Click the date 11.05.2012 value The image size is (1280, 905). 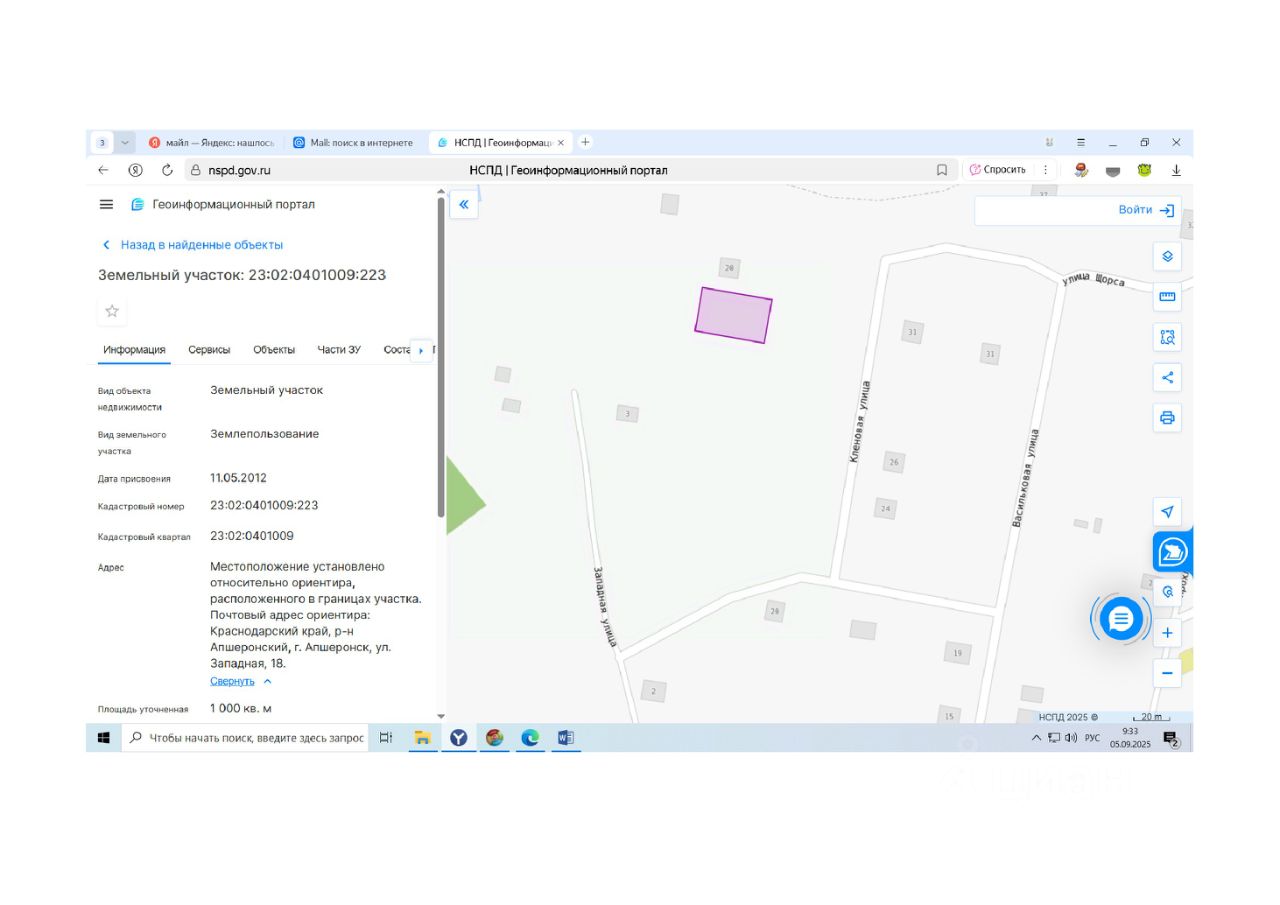pyautogui.click(x=238, y=478)
